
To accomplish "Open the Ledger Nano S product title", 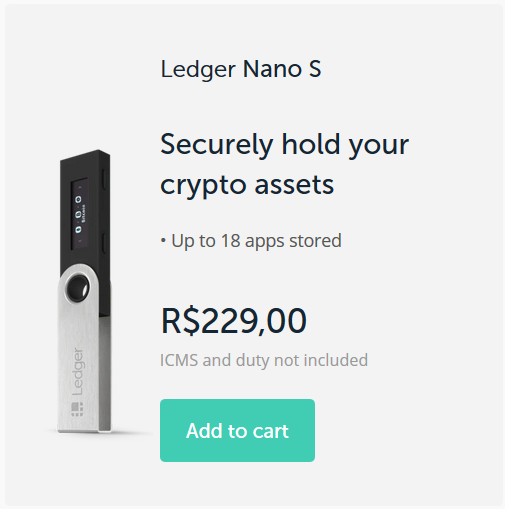I will tap(241, 69).
